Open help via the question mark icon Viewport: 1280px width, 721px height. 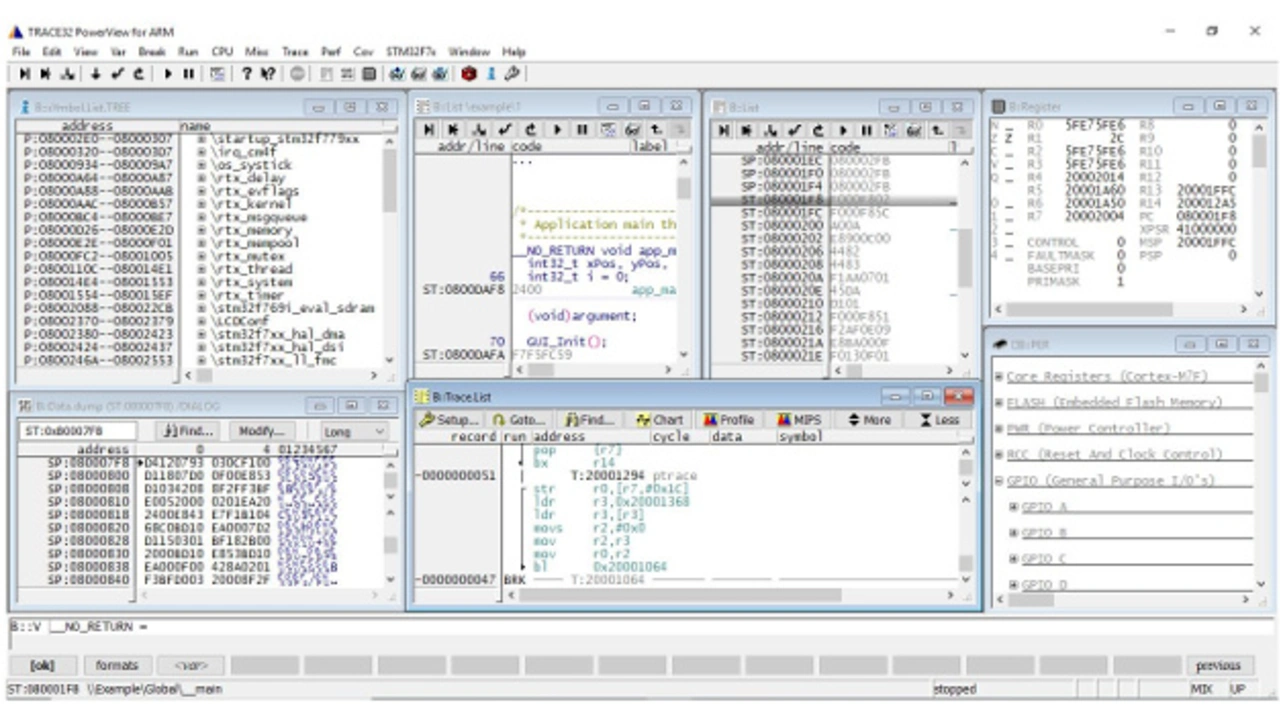click(x=246, y=74)
